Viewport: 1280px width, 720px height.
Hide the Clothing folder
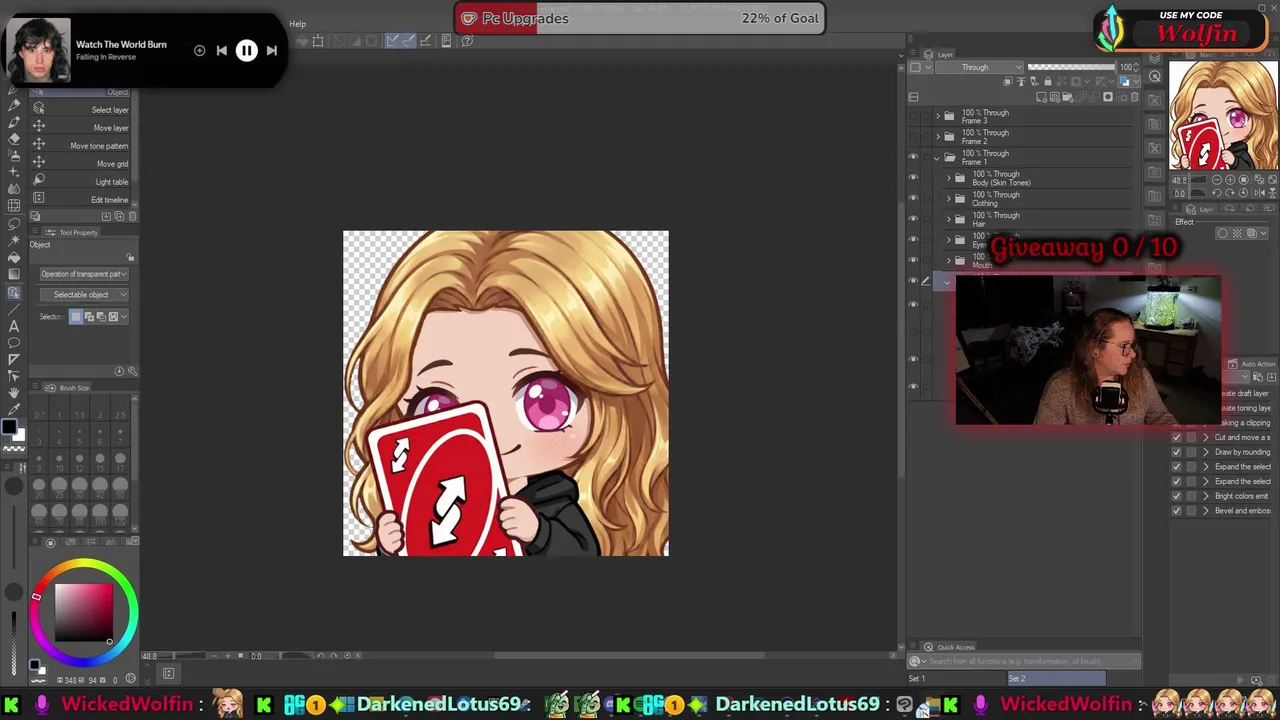click(913, 198)
